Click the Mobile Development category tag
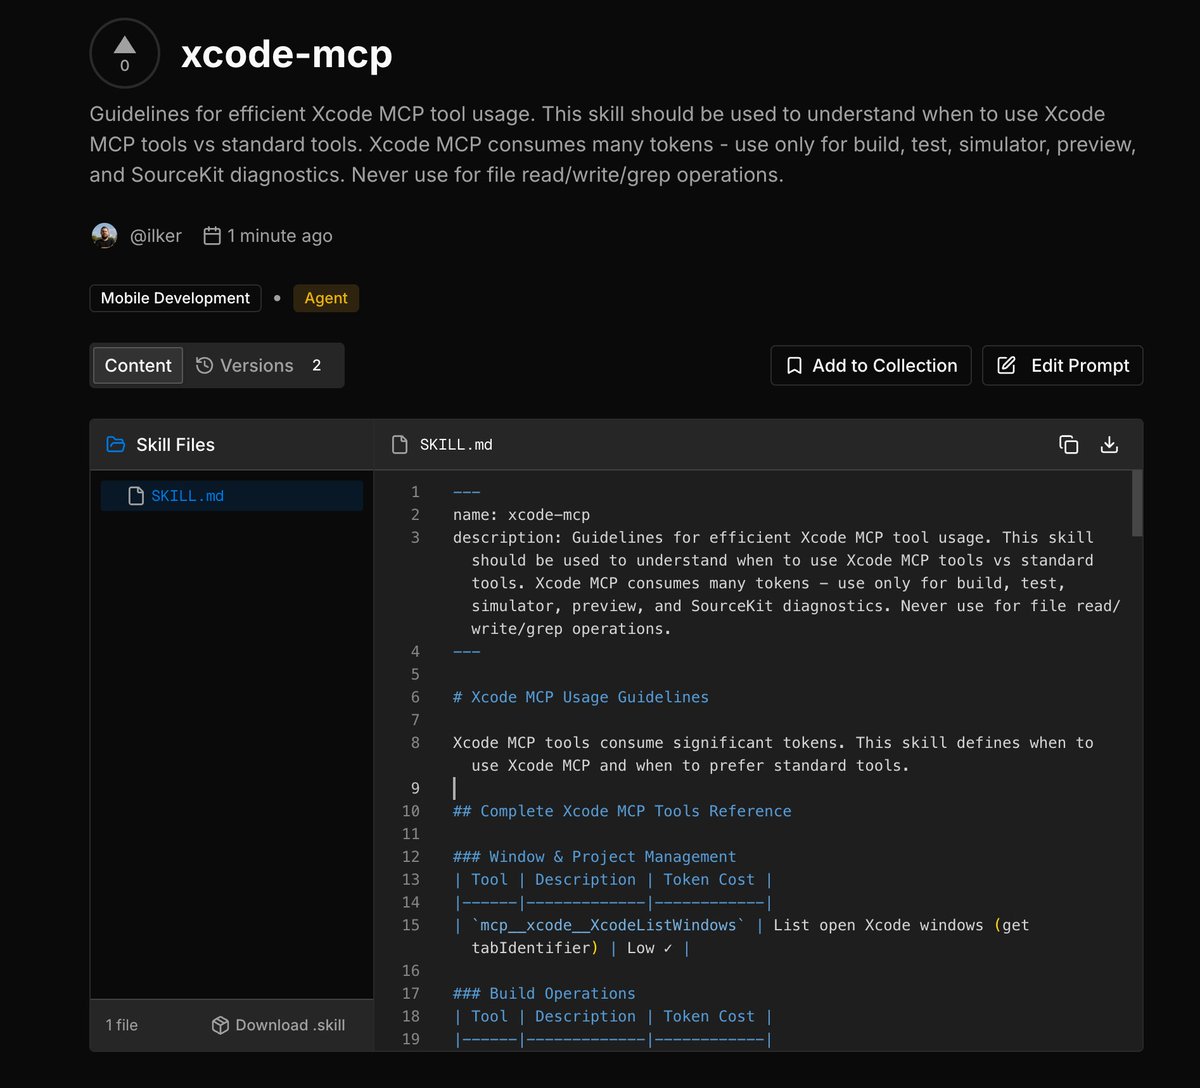 click(x=175, y=298)
